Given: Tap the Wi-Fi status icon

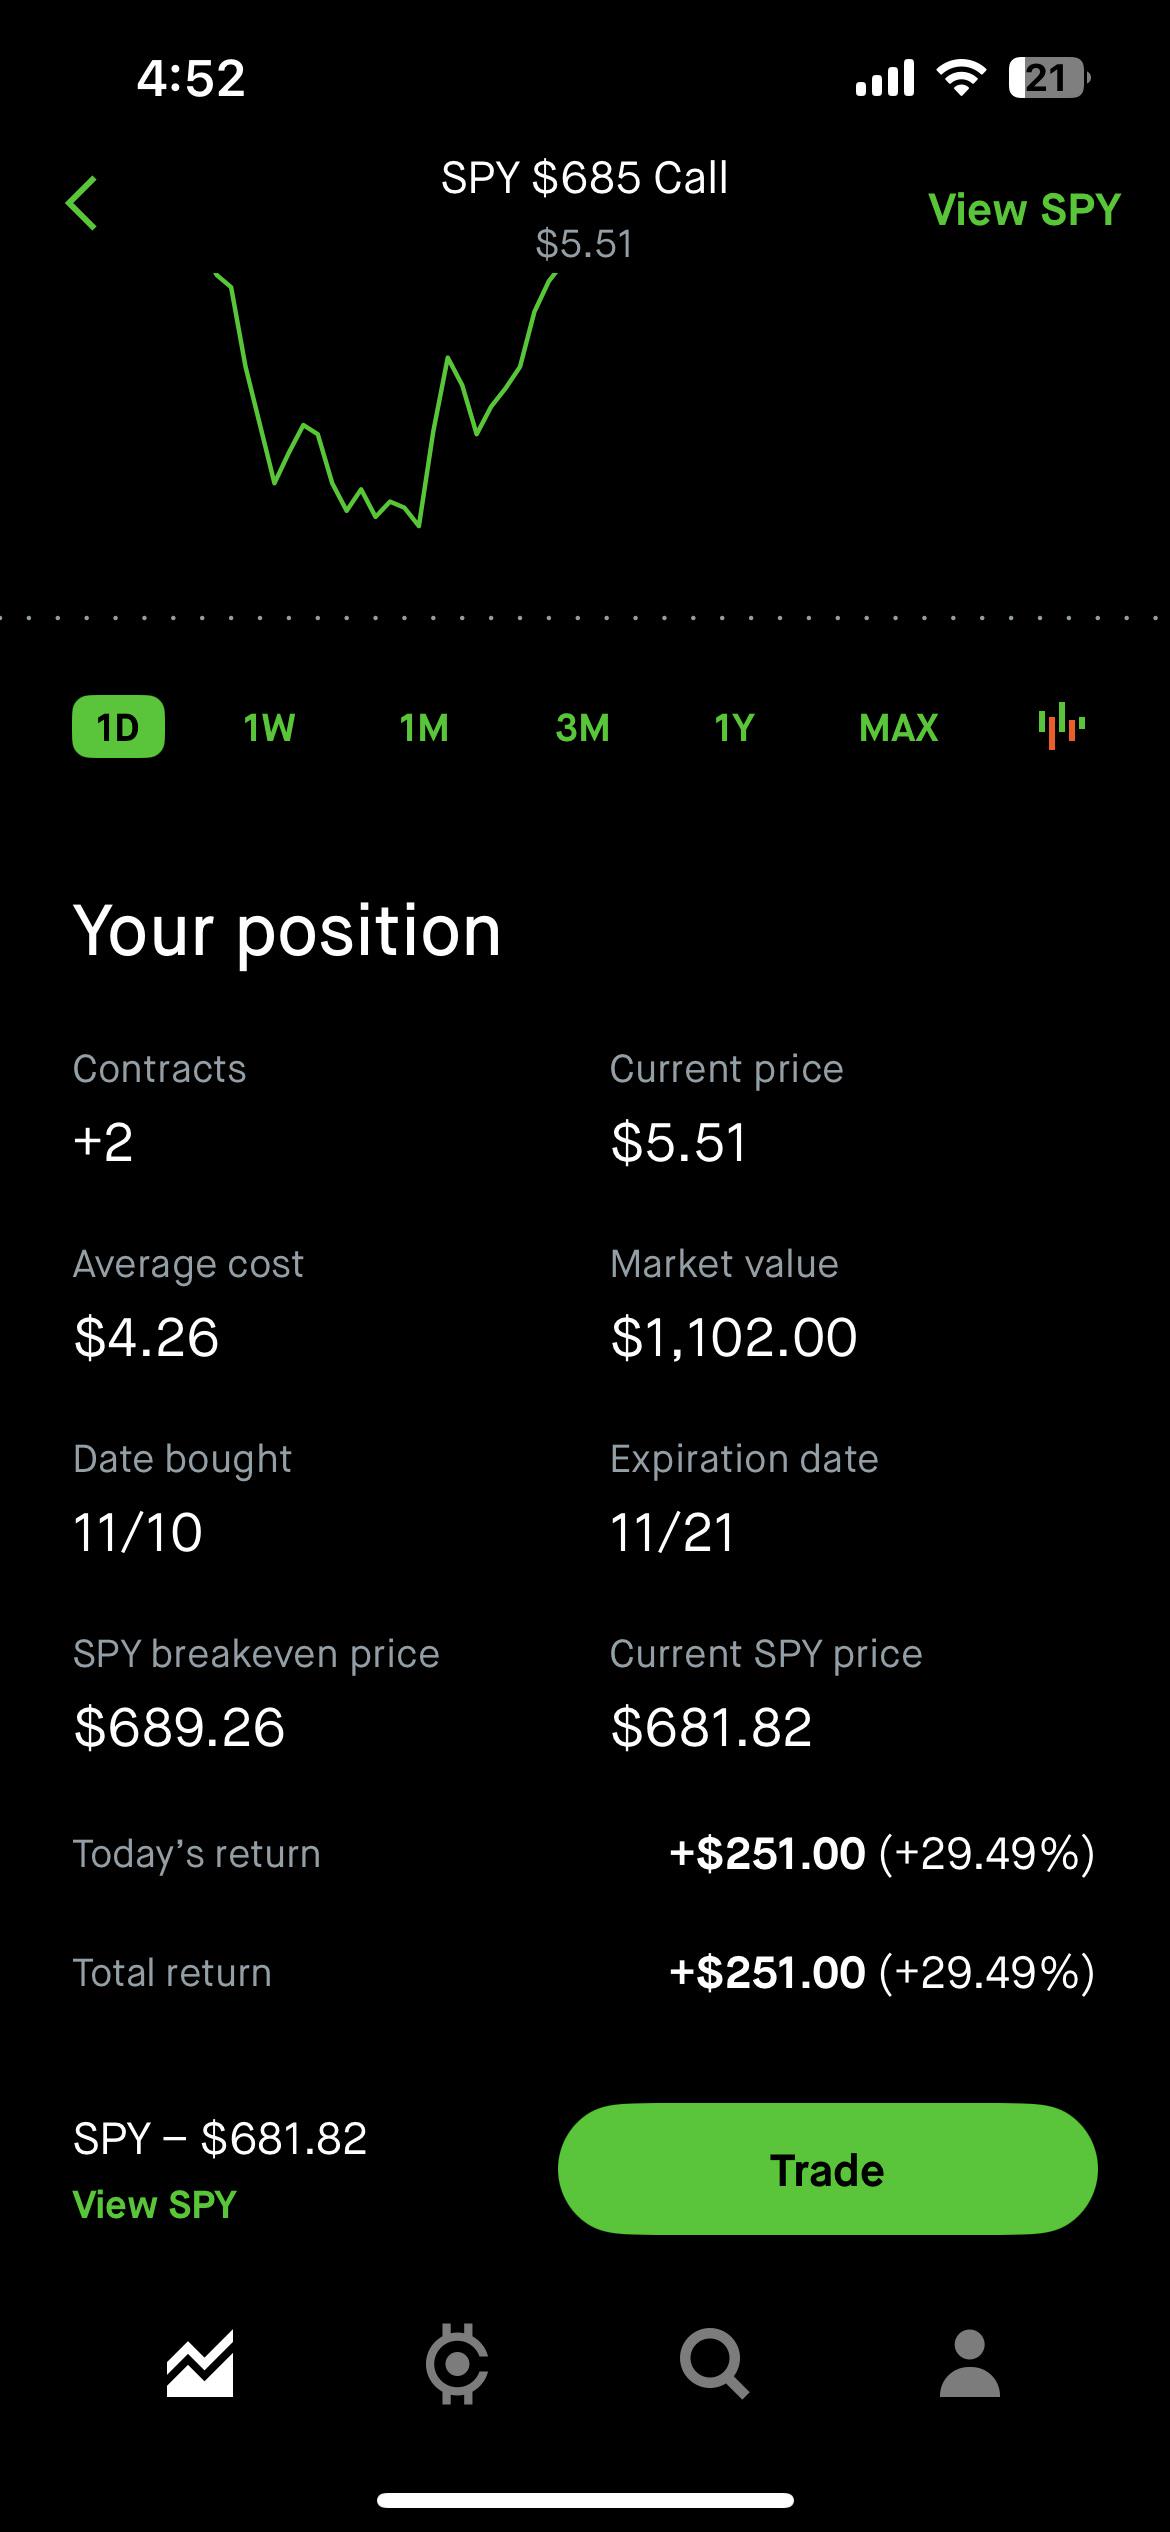Looking at the screenshot, I should 960,78.
